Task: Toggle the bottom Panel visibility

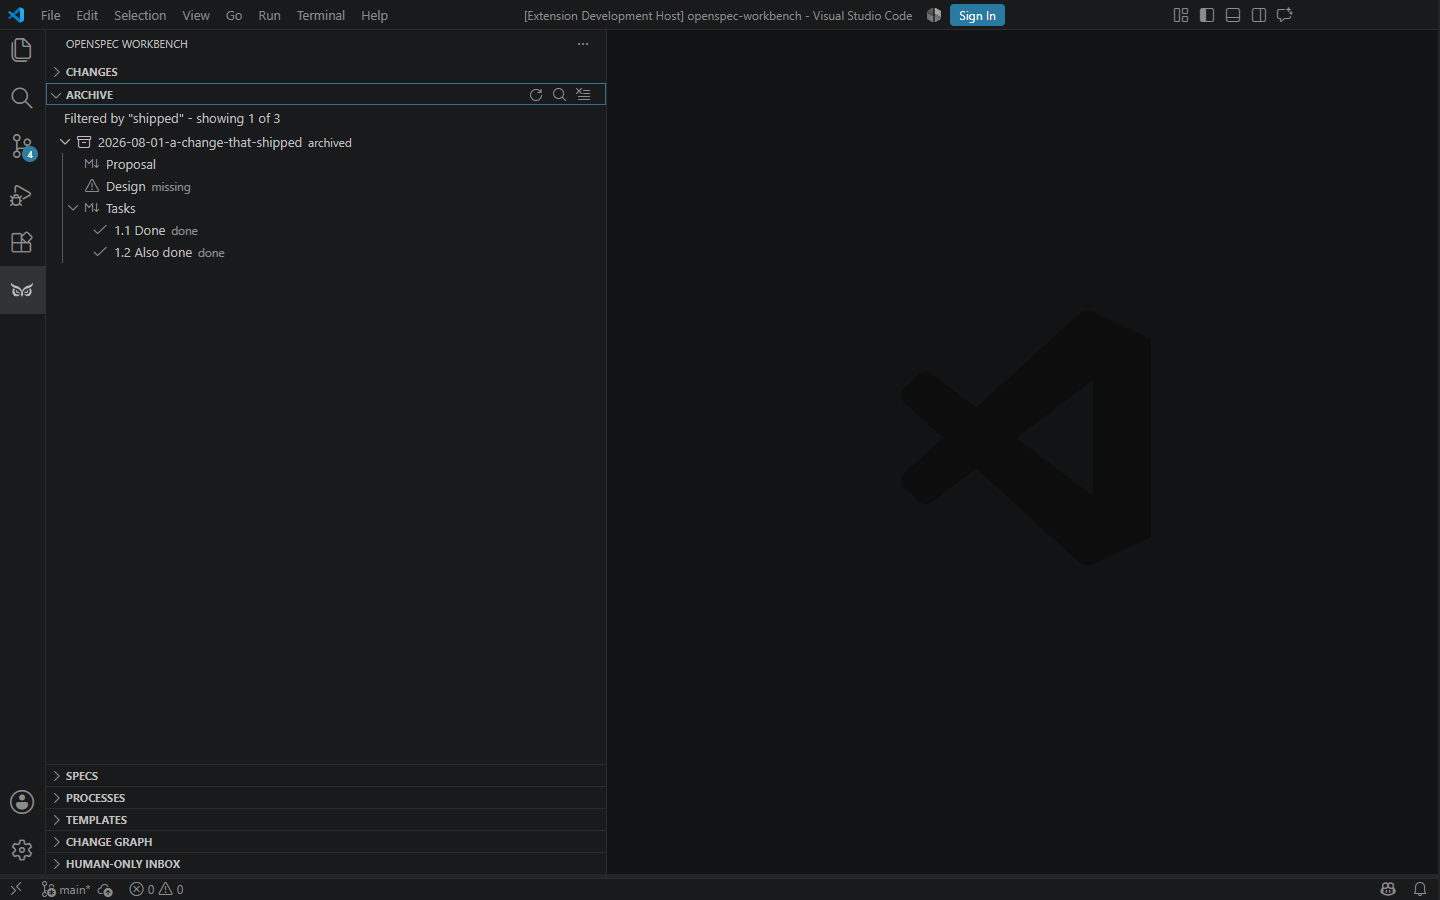Action: click(x=1233, y=15)
